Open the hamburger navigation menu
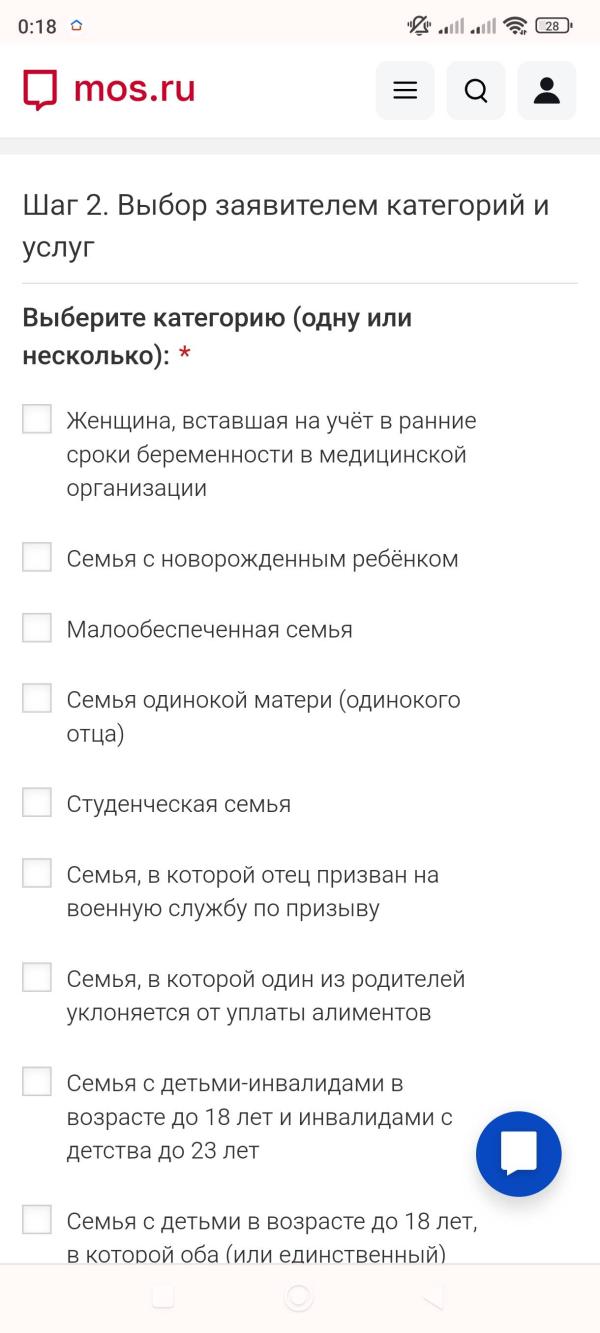This screenshot has height=1333, width=600. (x=404, y=90)
